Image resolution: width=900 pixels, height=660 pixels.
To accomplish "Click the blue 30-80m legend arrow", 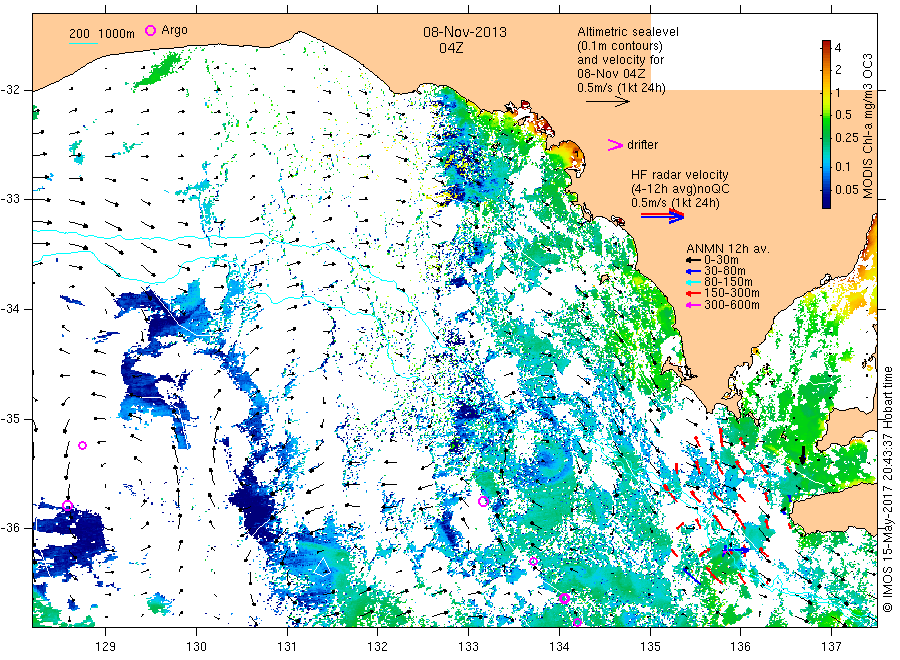I will click(x=693, y=271).
